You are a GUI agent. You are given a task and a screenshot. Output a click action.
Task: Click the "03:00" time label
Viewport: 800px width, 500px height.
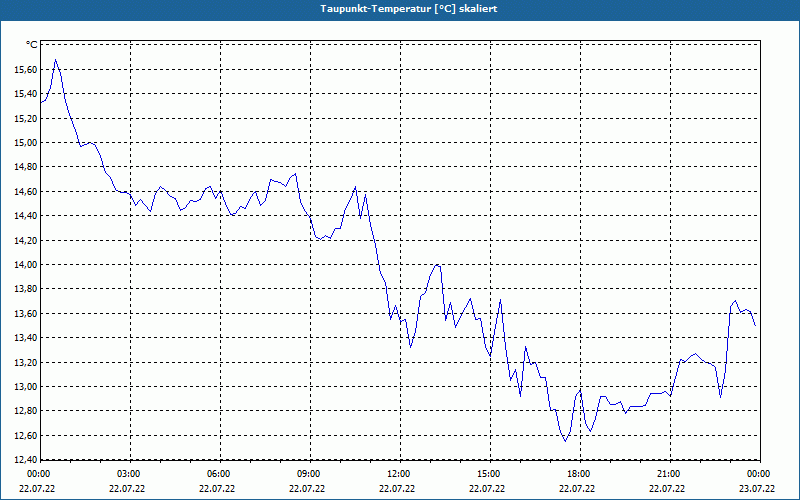pyautogui.click(x=128, y=474)
